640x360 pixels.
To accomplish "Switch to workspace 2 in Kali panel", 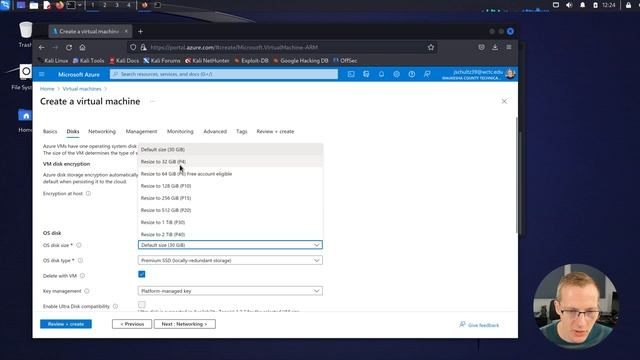I will (104, 5).
